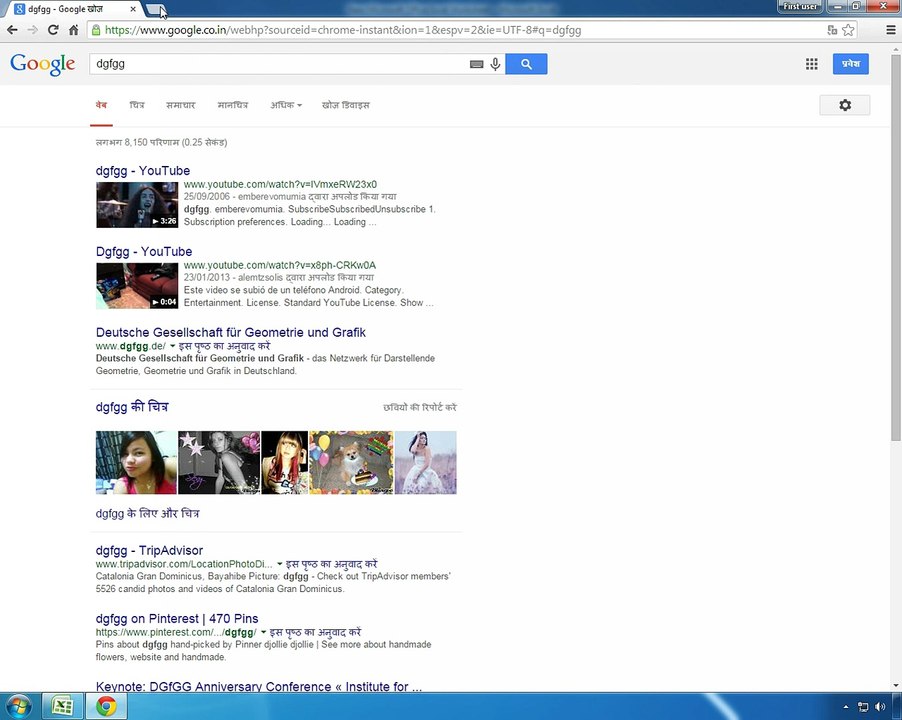Open the on-screen keyboard icon in search box
902x720 pixels.
pos(476,64)
